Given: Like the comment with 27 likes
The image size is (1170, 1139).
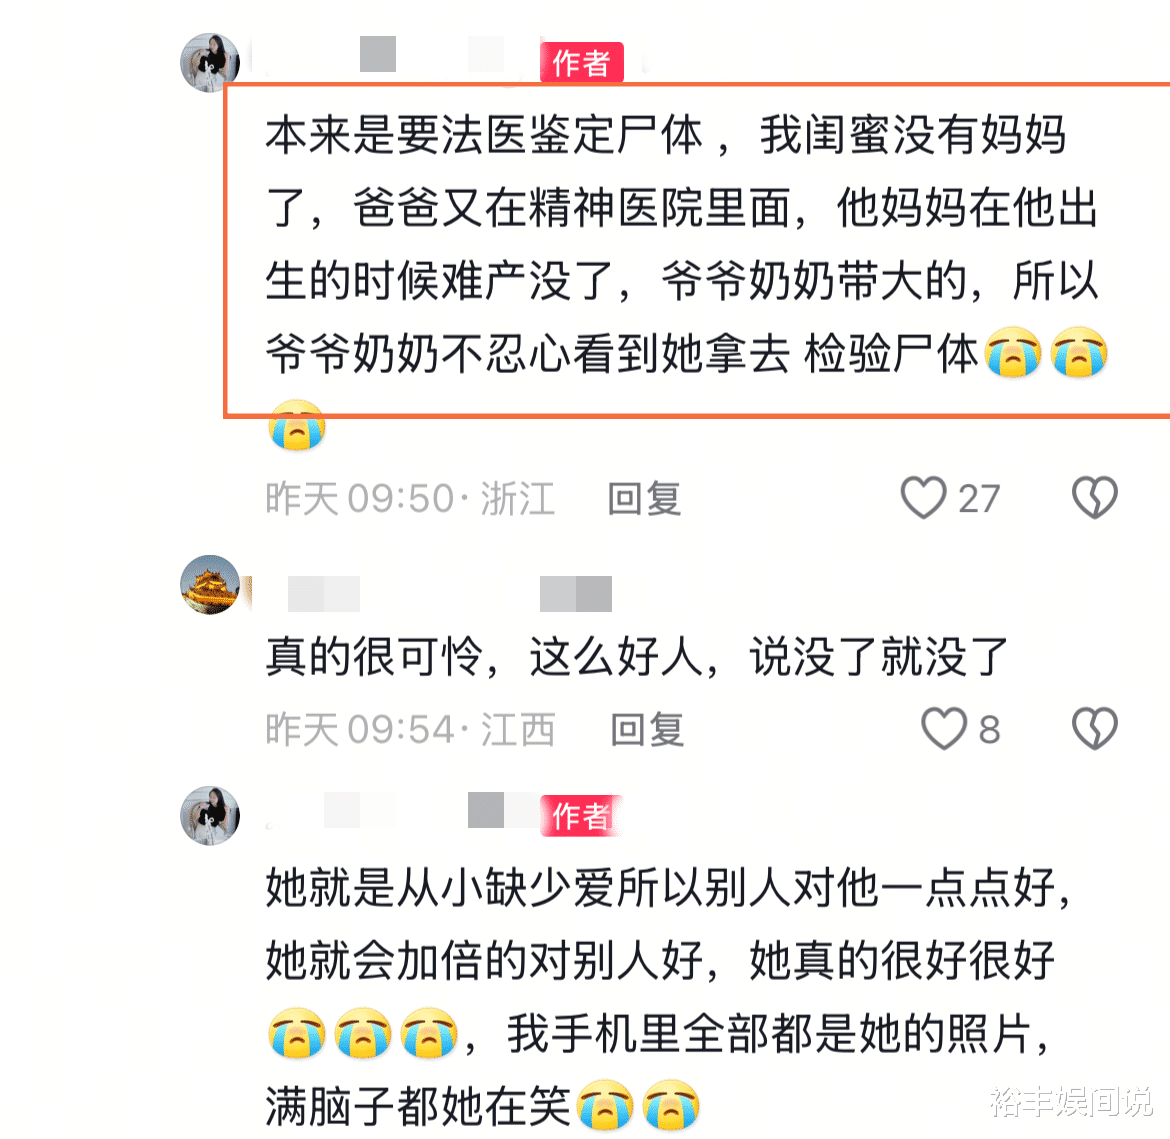Looking at the screenshot, I should 923,498.
